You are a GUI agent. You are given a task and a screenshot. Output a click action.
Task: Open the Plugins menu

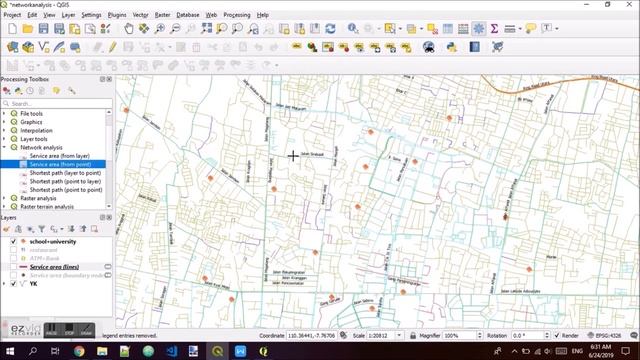click(117, 15)
